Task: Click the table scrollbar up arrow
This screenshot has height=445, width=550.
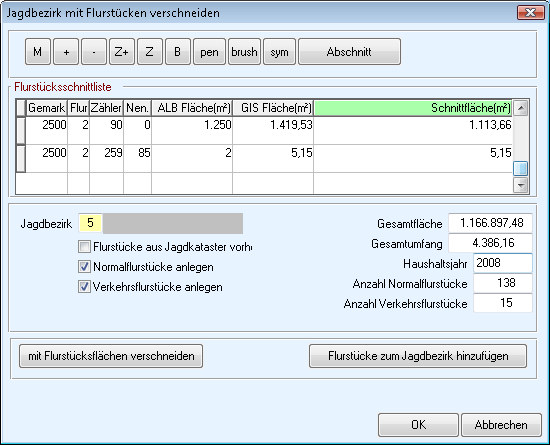Action: click(521, 108)
